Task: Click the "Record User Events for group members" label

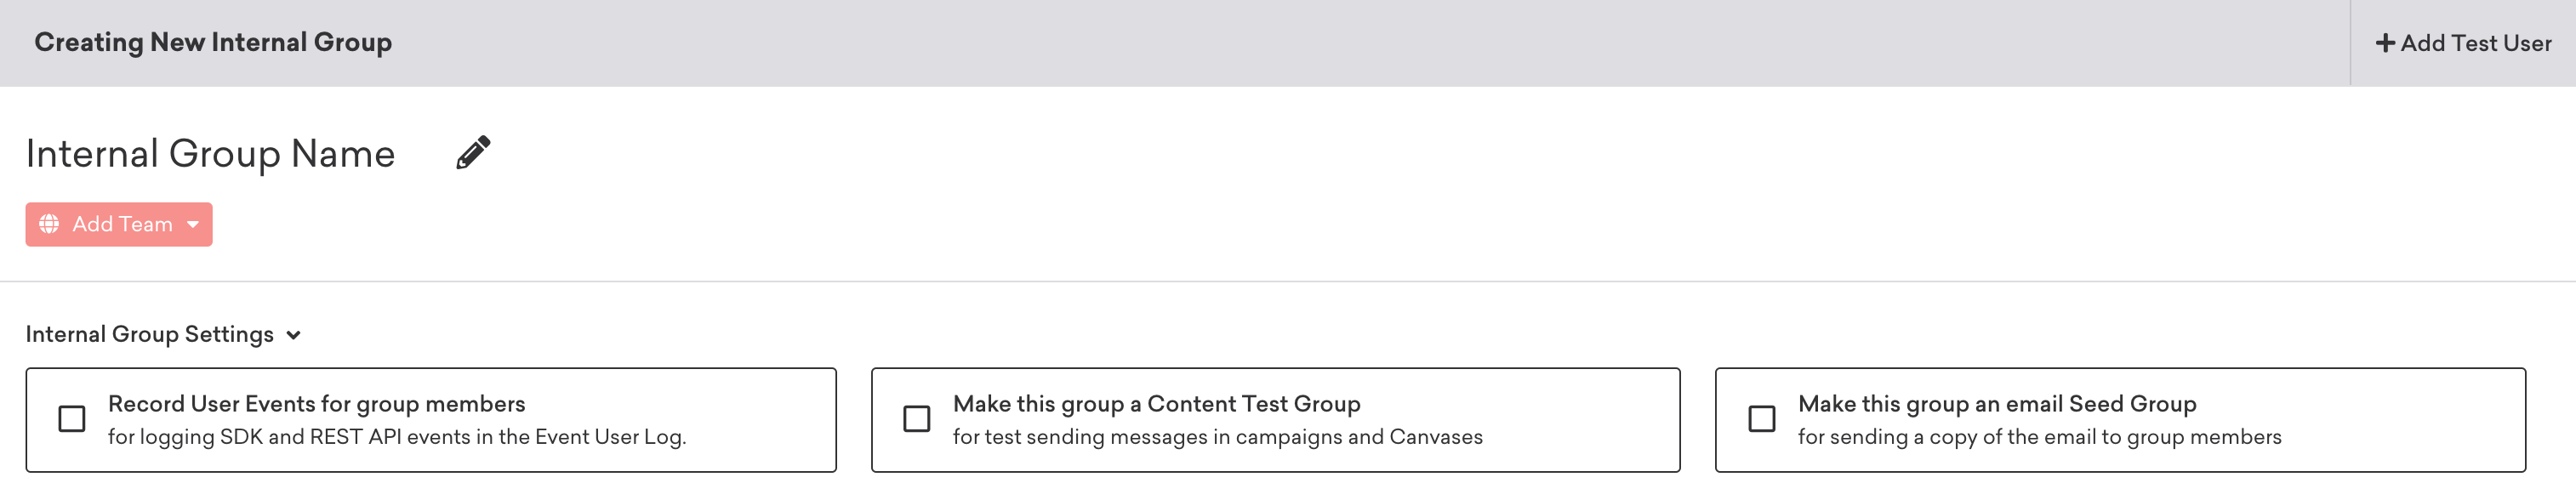Action: pos(316,404)
